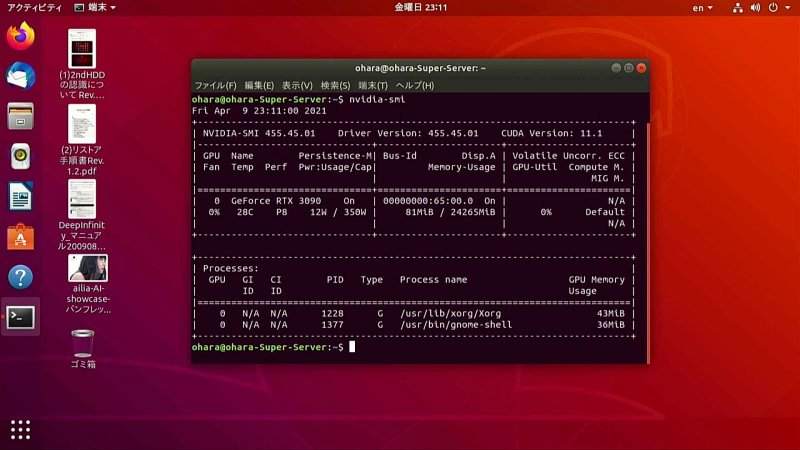
Task: Select the ゴミ箱 trash icon
Action: click(83, 349)
